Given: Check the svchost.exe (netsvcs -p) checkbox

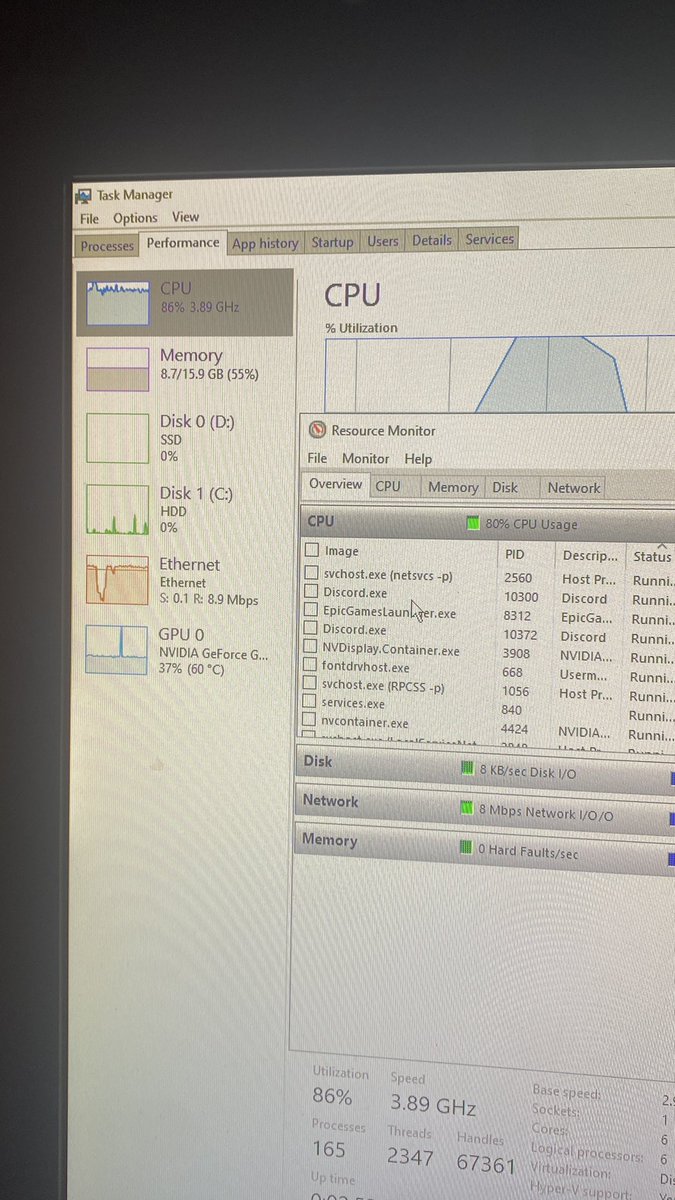Looking at the screenshot, I should tap(311, 573).
